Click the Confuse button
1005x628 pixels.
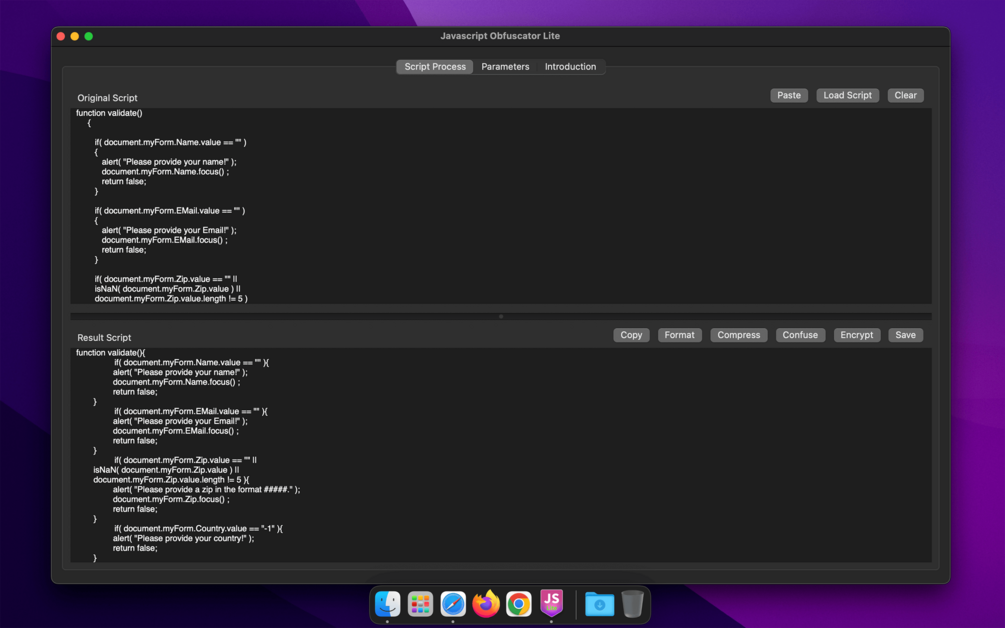coord(800,335)
